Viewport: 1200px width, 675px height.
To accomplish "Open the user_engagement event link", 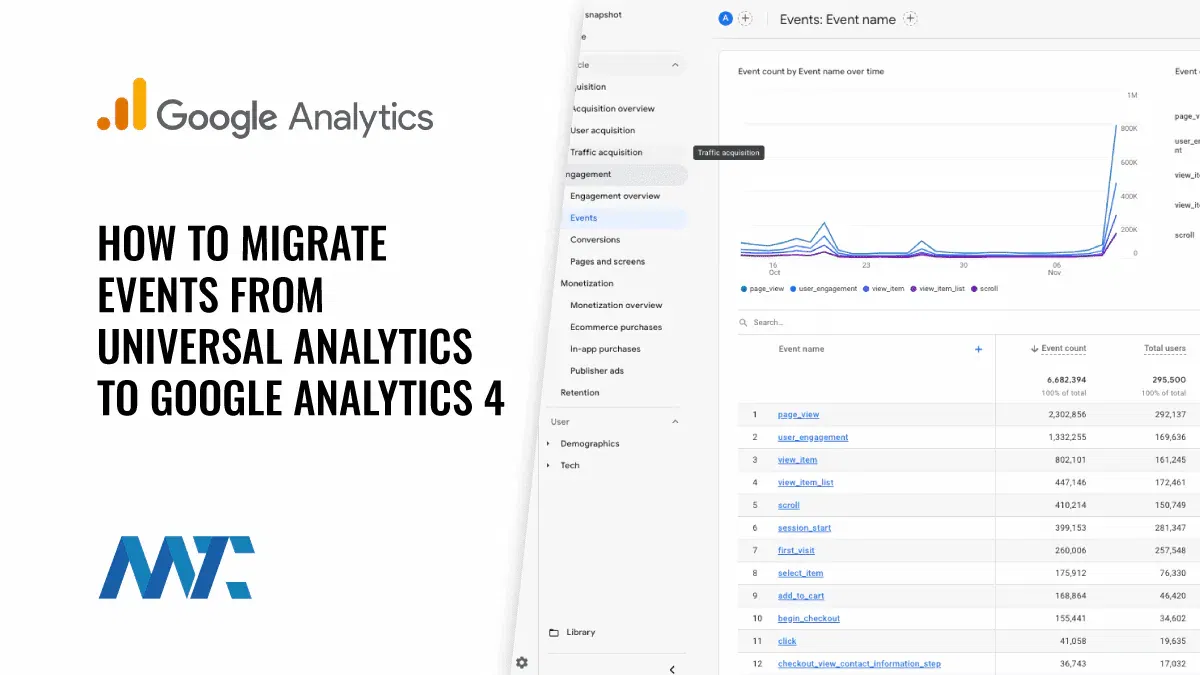I will point(813,437).
